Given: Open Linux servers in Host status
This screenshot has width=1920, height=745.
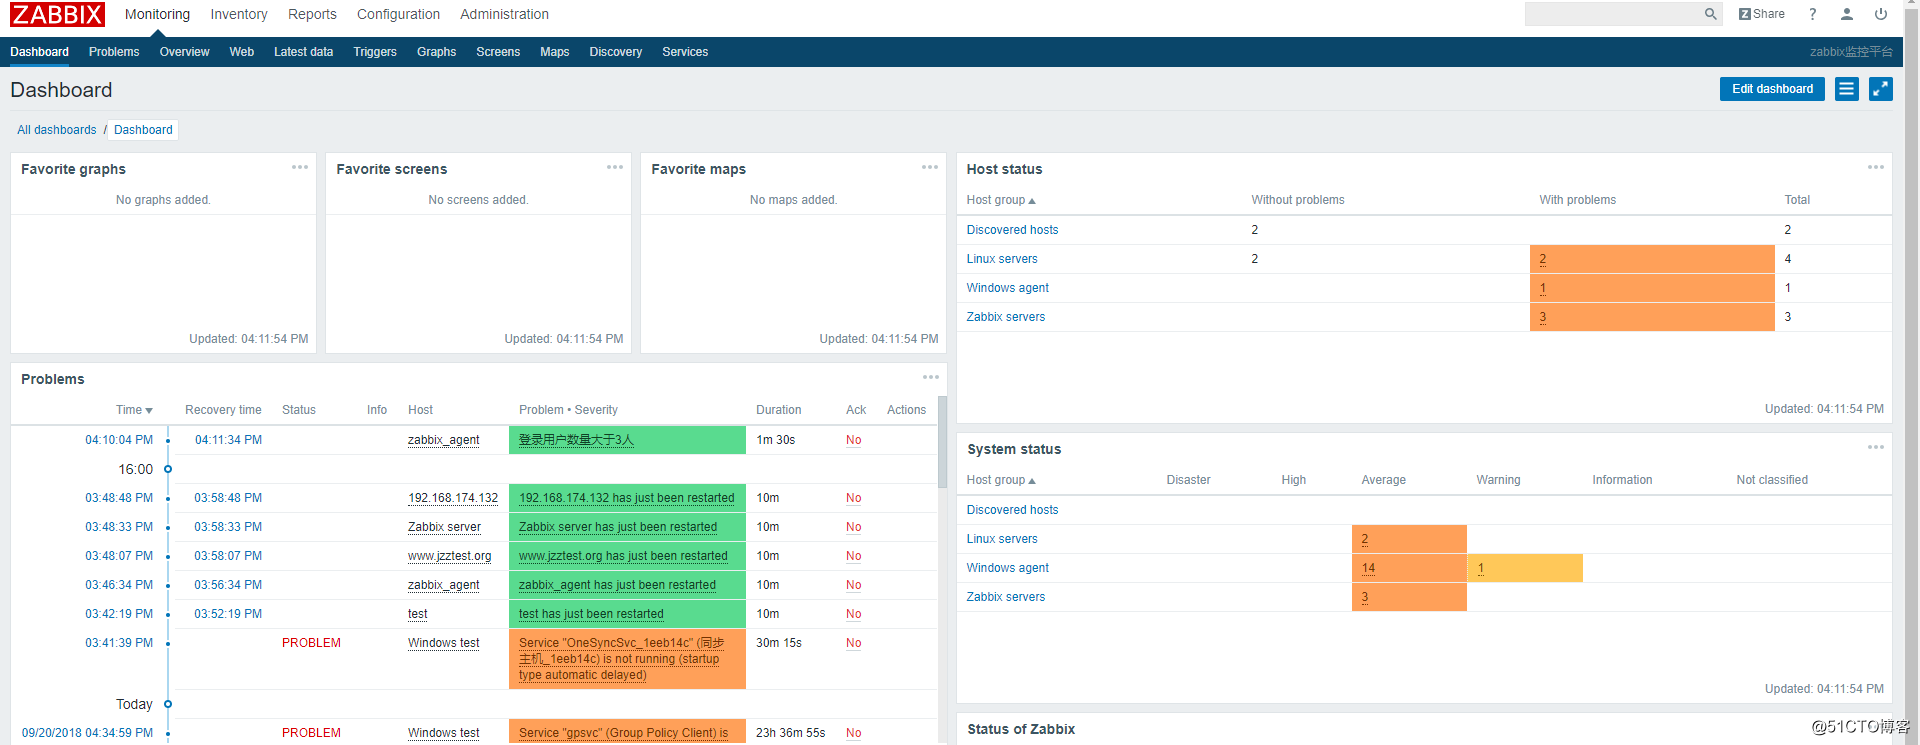Looking at the screenshot, I should click(x=1002, y=259).
